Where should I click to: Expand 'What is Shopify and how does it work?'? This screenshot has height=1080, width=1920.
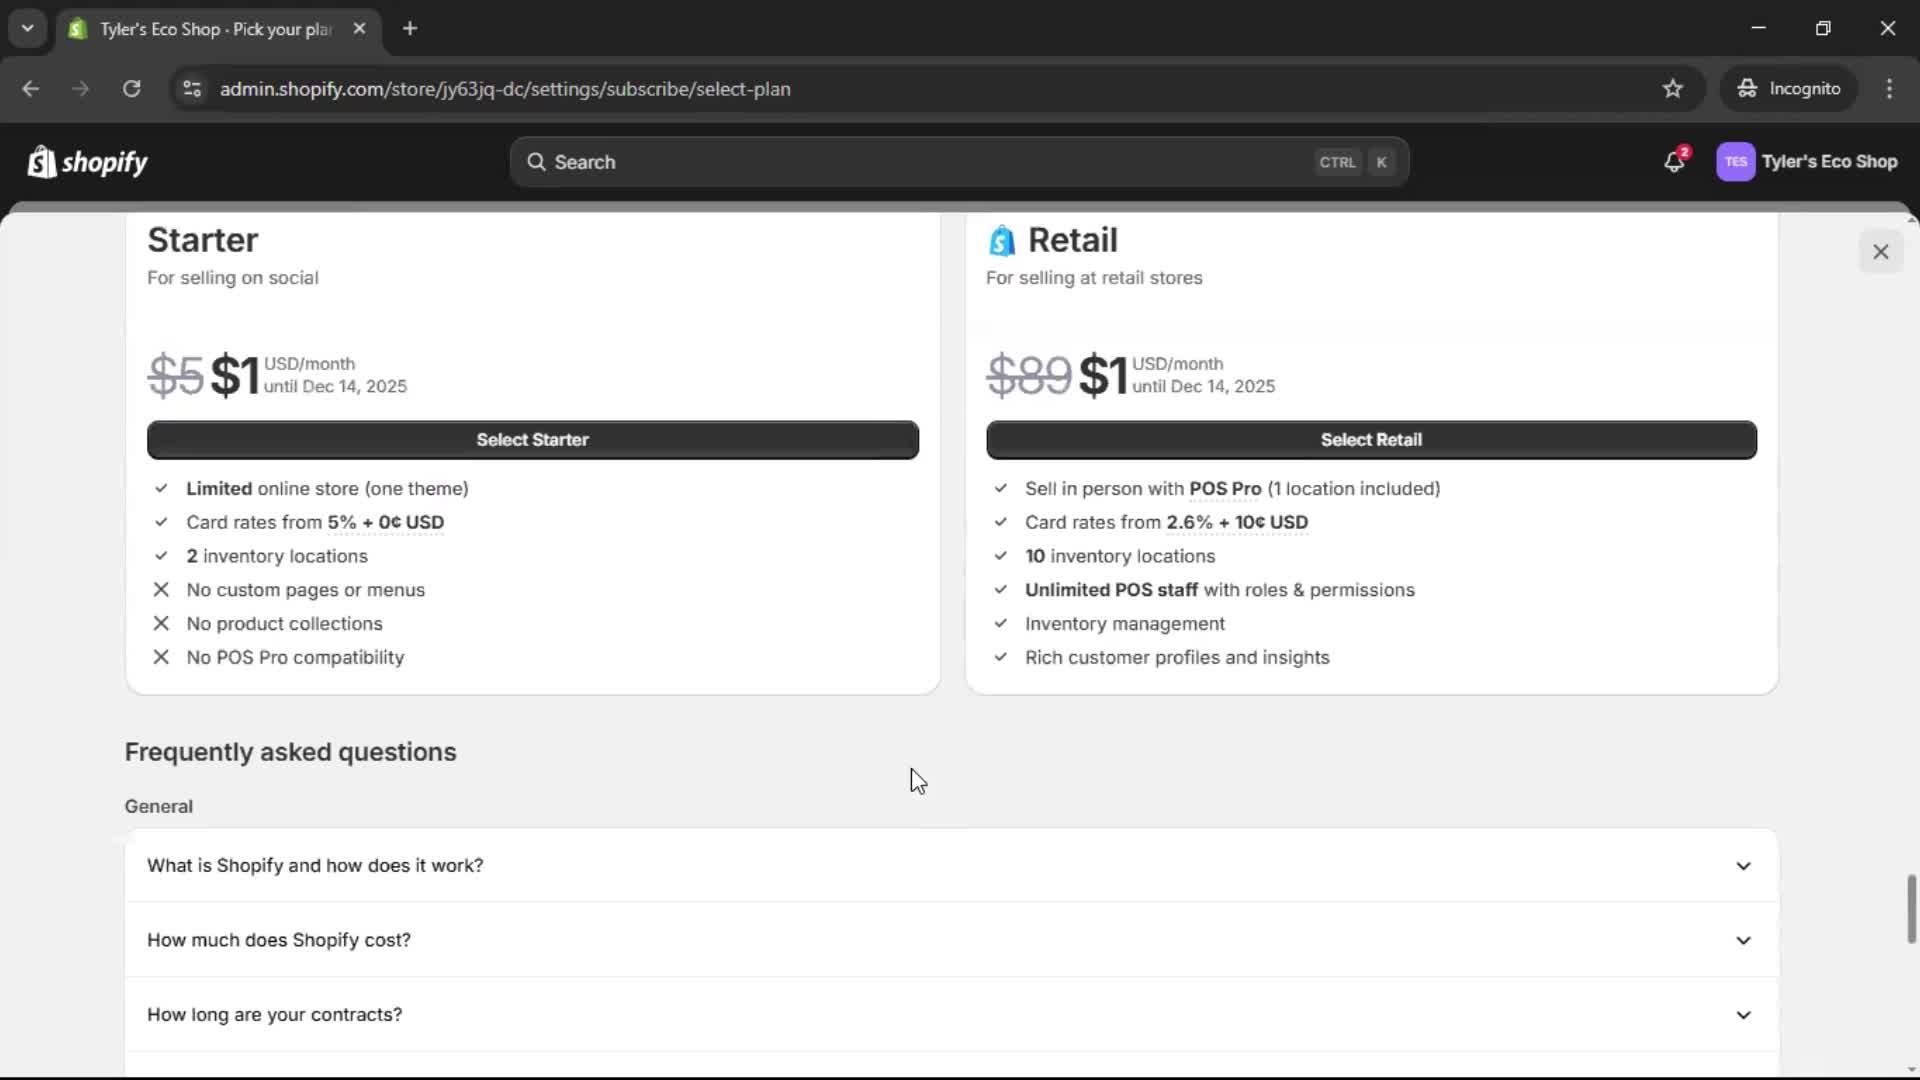[x=951, y=865]
